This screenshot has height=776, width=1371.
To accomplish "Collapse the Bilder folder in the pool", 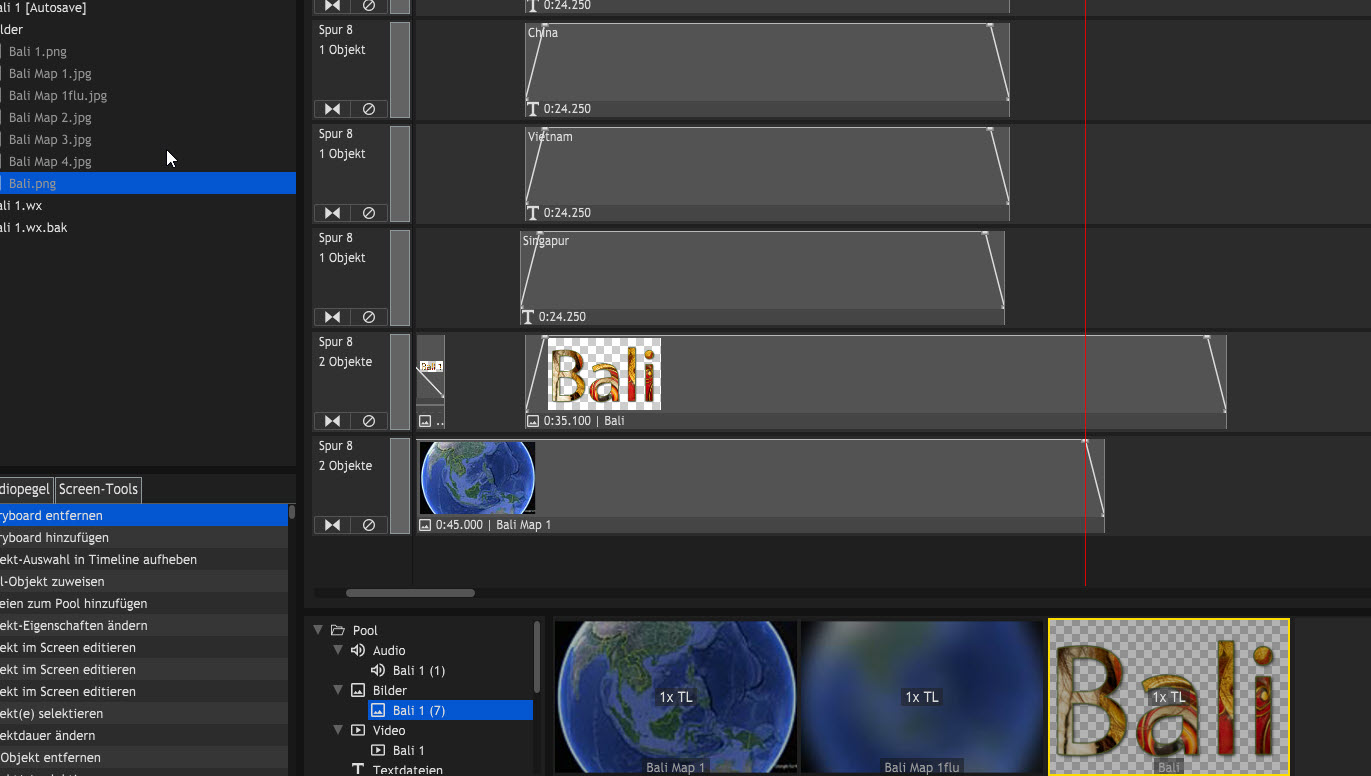I will (338, 690).
